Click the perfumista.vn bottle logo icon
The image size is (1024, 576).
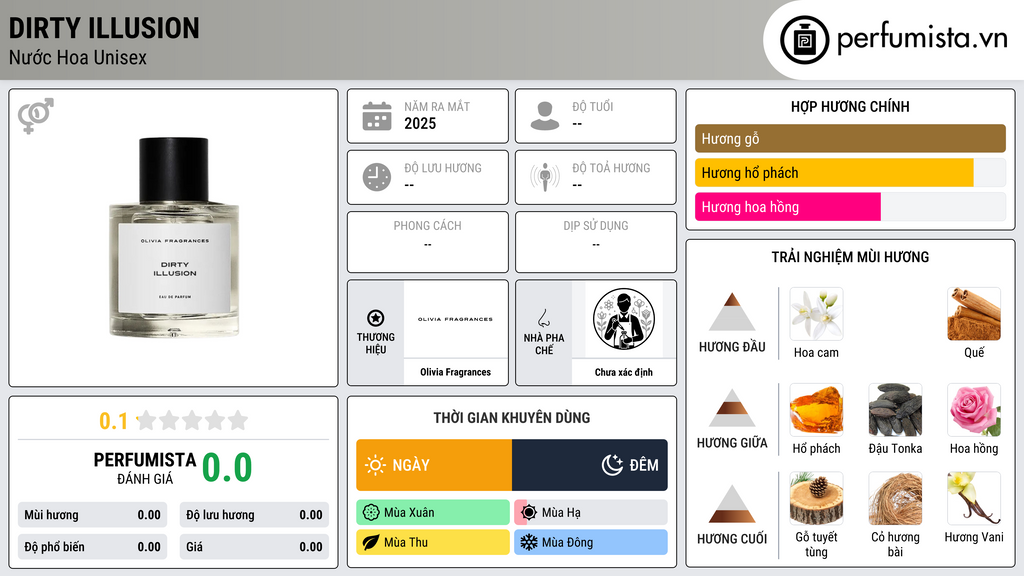pyautogui.click(x=804, y=40)
